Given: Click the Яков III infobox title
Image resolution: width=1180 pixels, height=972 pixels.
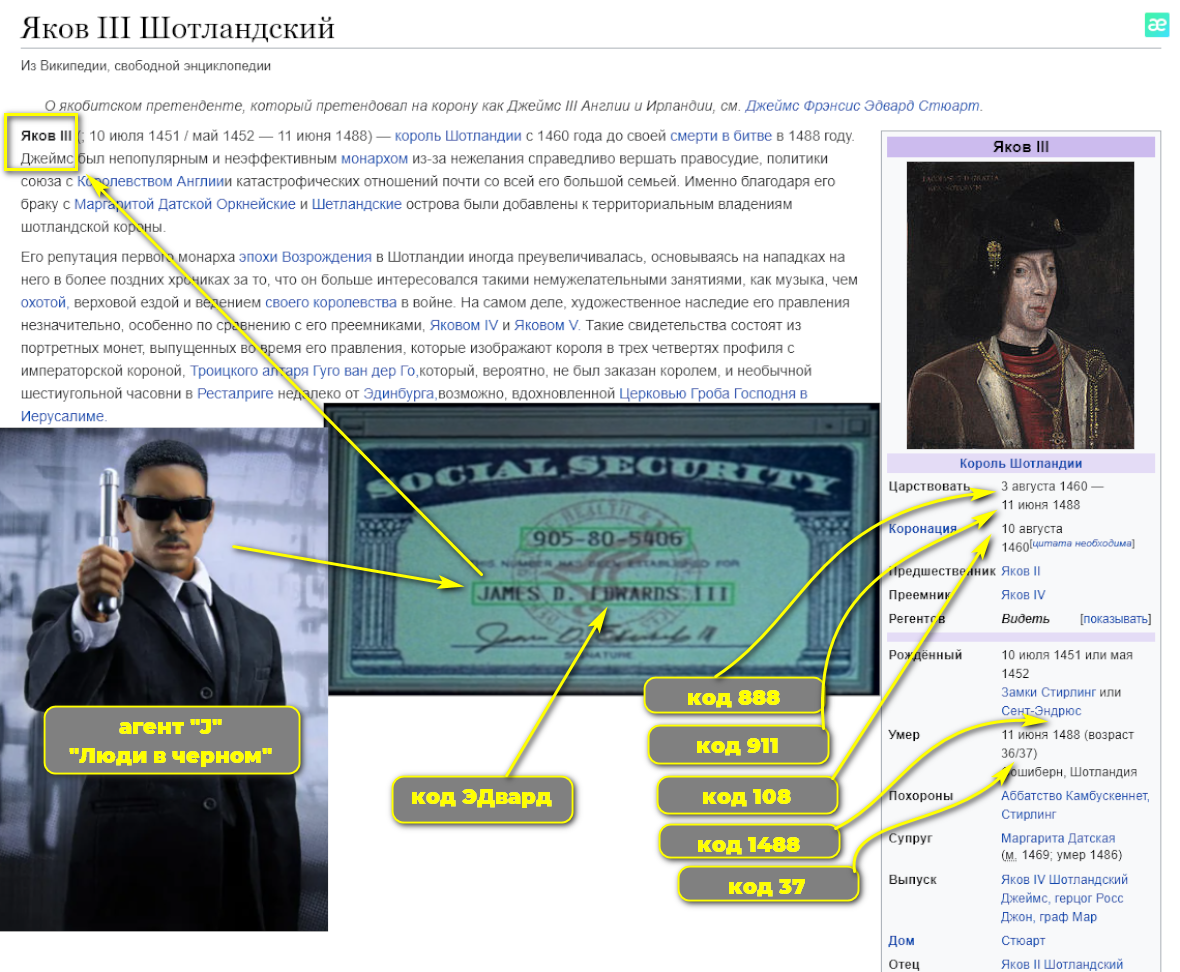Looking at the screenshot, I should 1020,147.
